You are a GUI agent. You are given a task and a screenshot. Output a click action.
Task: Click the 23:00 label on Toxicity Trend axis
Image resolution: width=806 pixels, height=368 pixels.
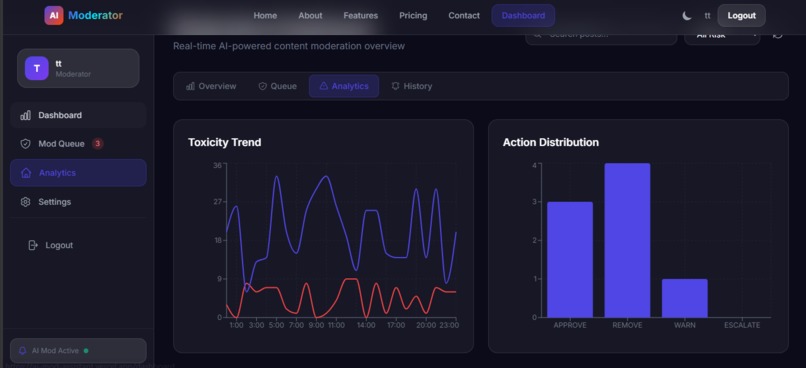pyautogui.click(x=449, y=325)
